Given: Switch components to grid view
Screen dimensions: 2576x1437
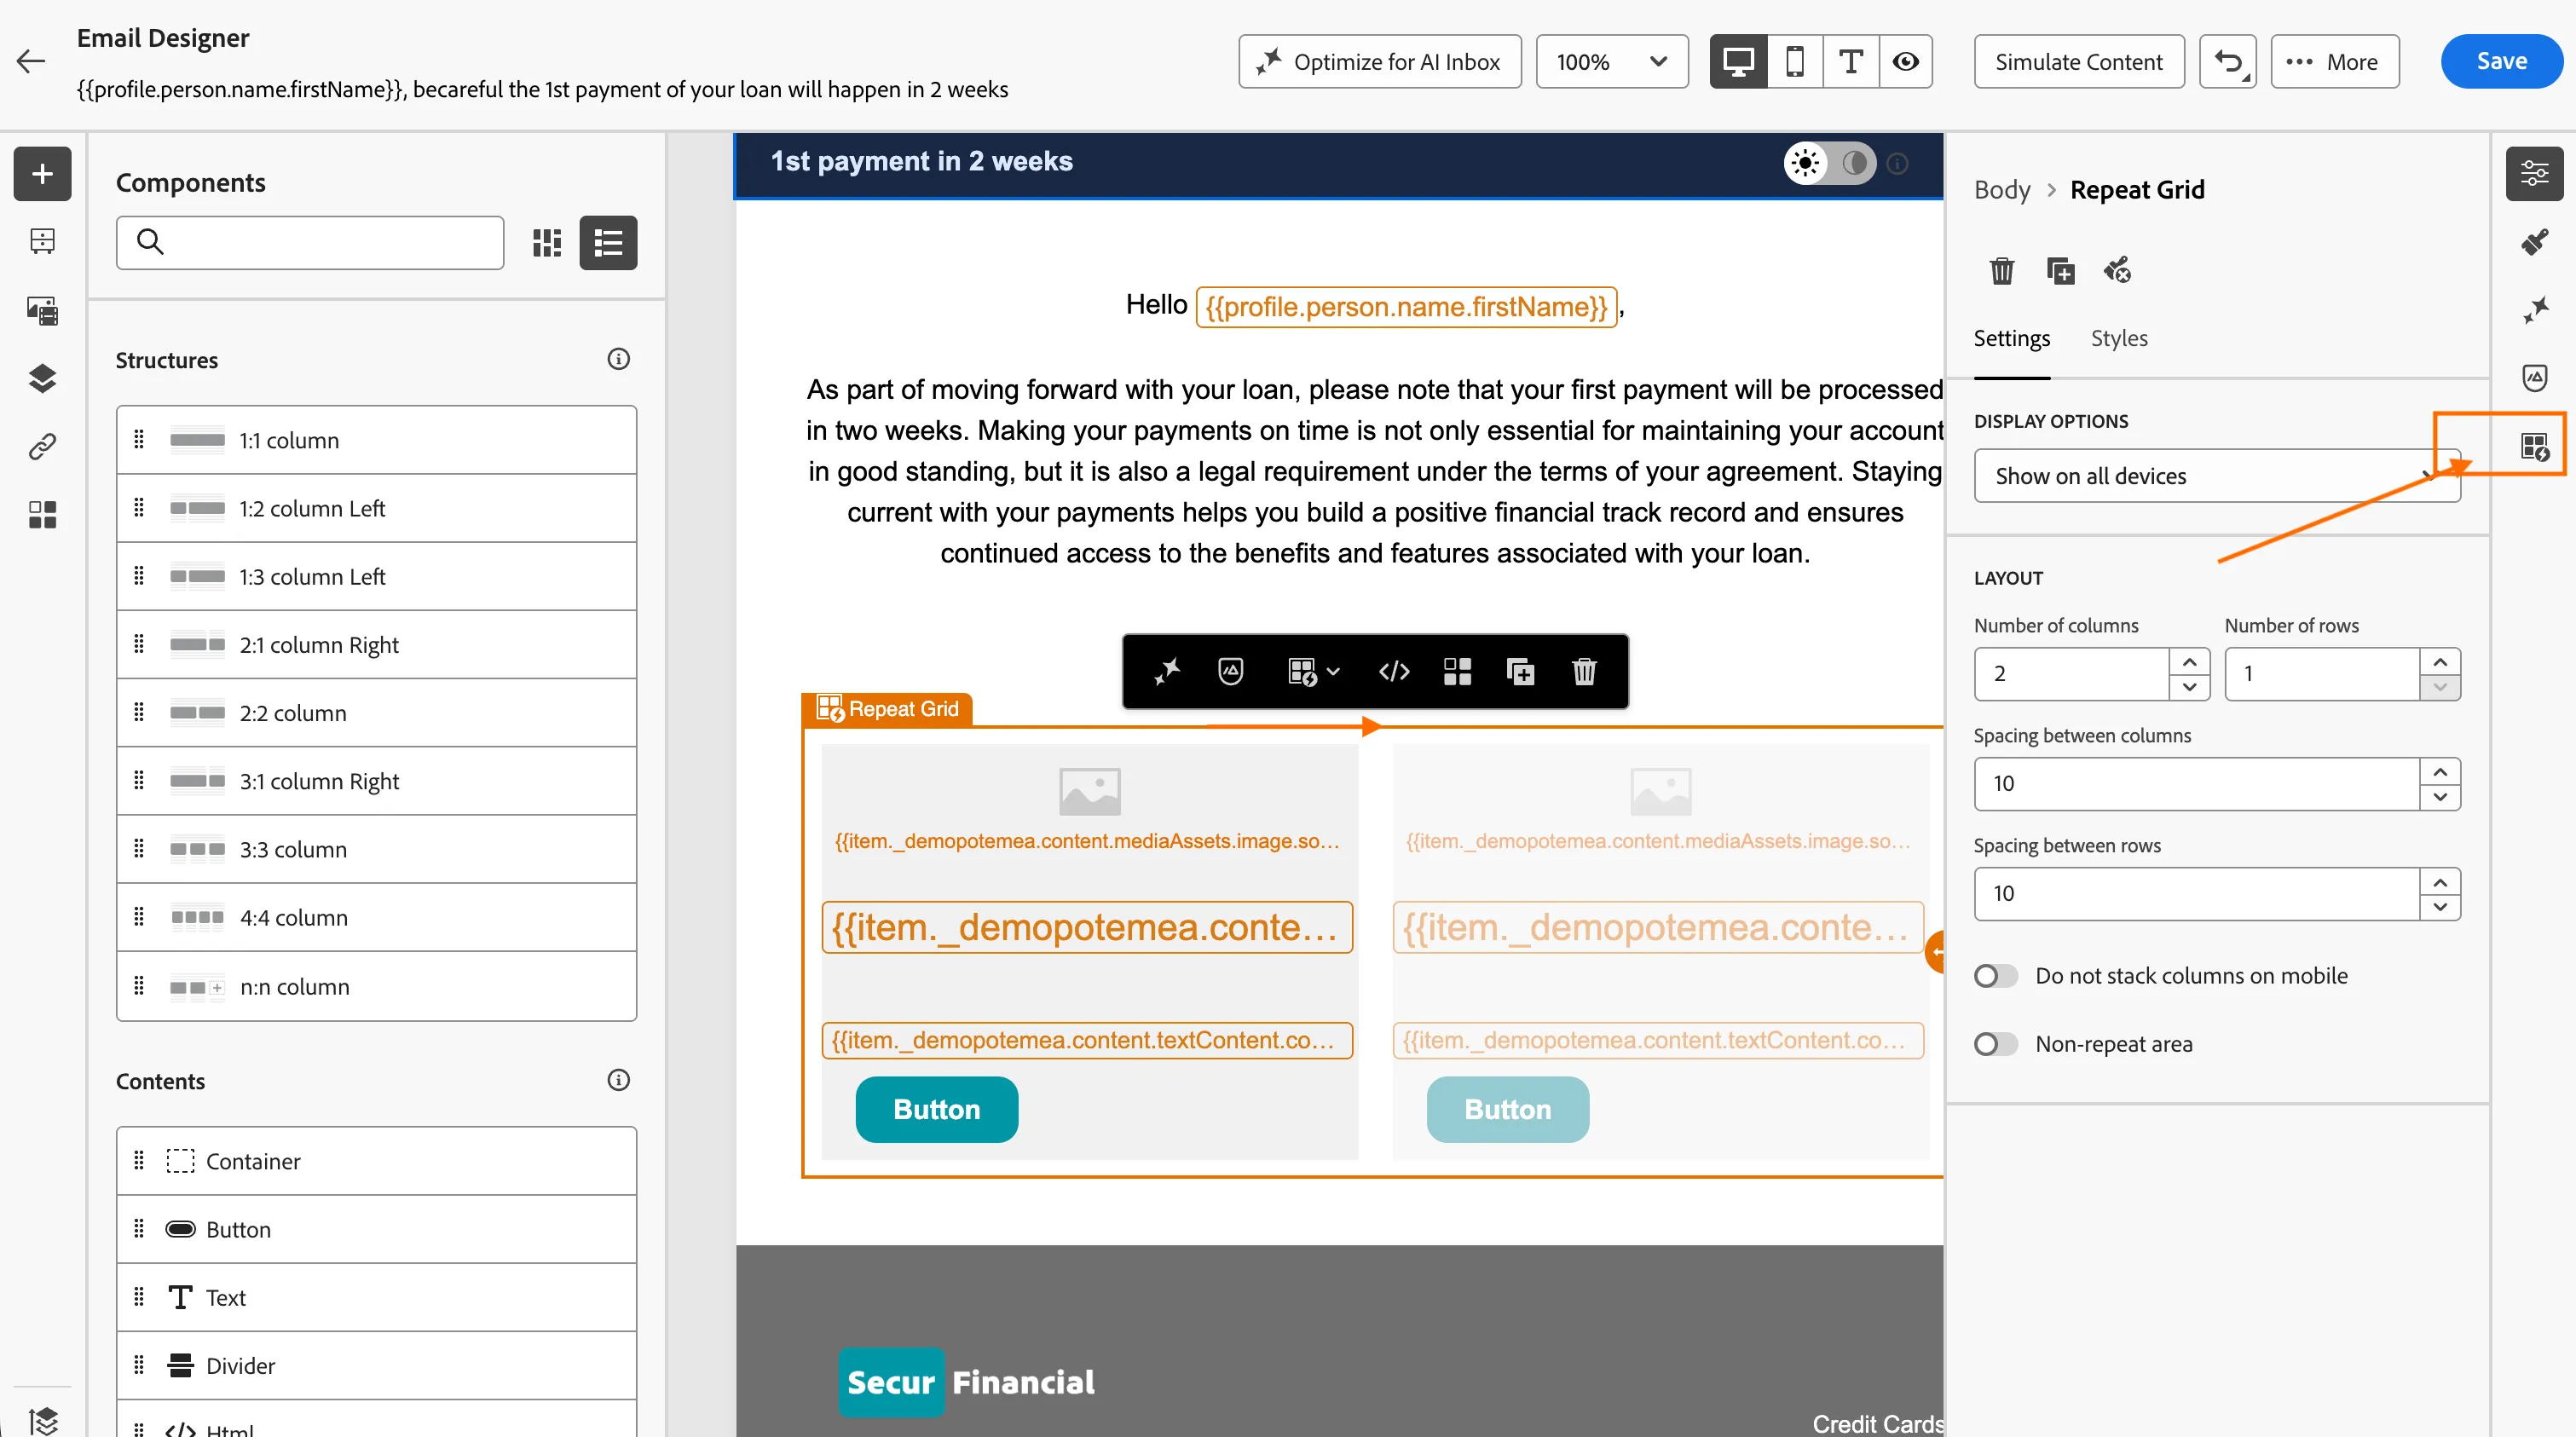Looking at the screenshot, I should pyautogui.click(x=547, y=243).
